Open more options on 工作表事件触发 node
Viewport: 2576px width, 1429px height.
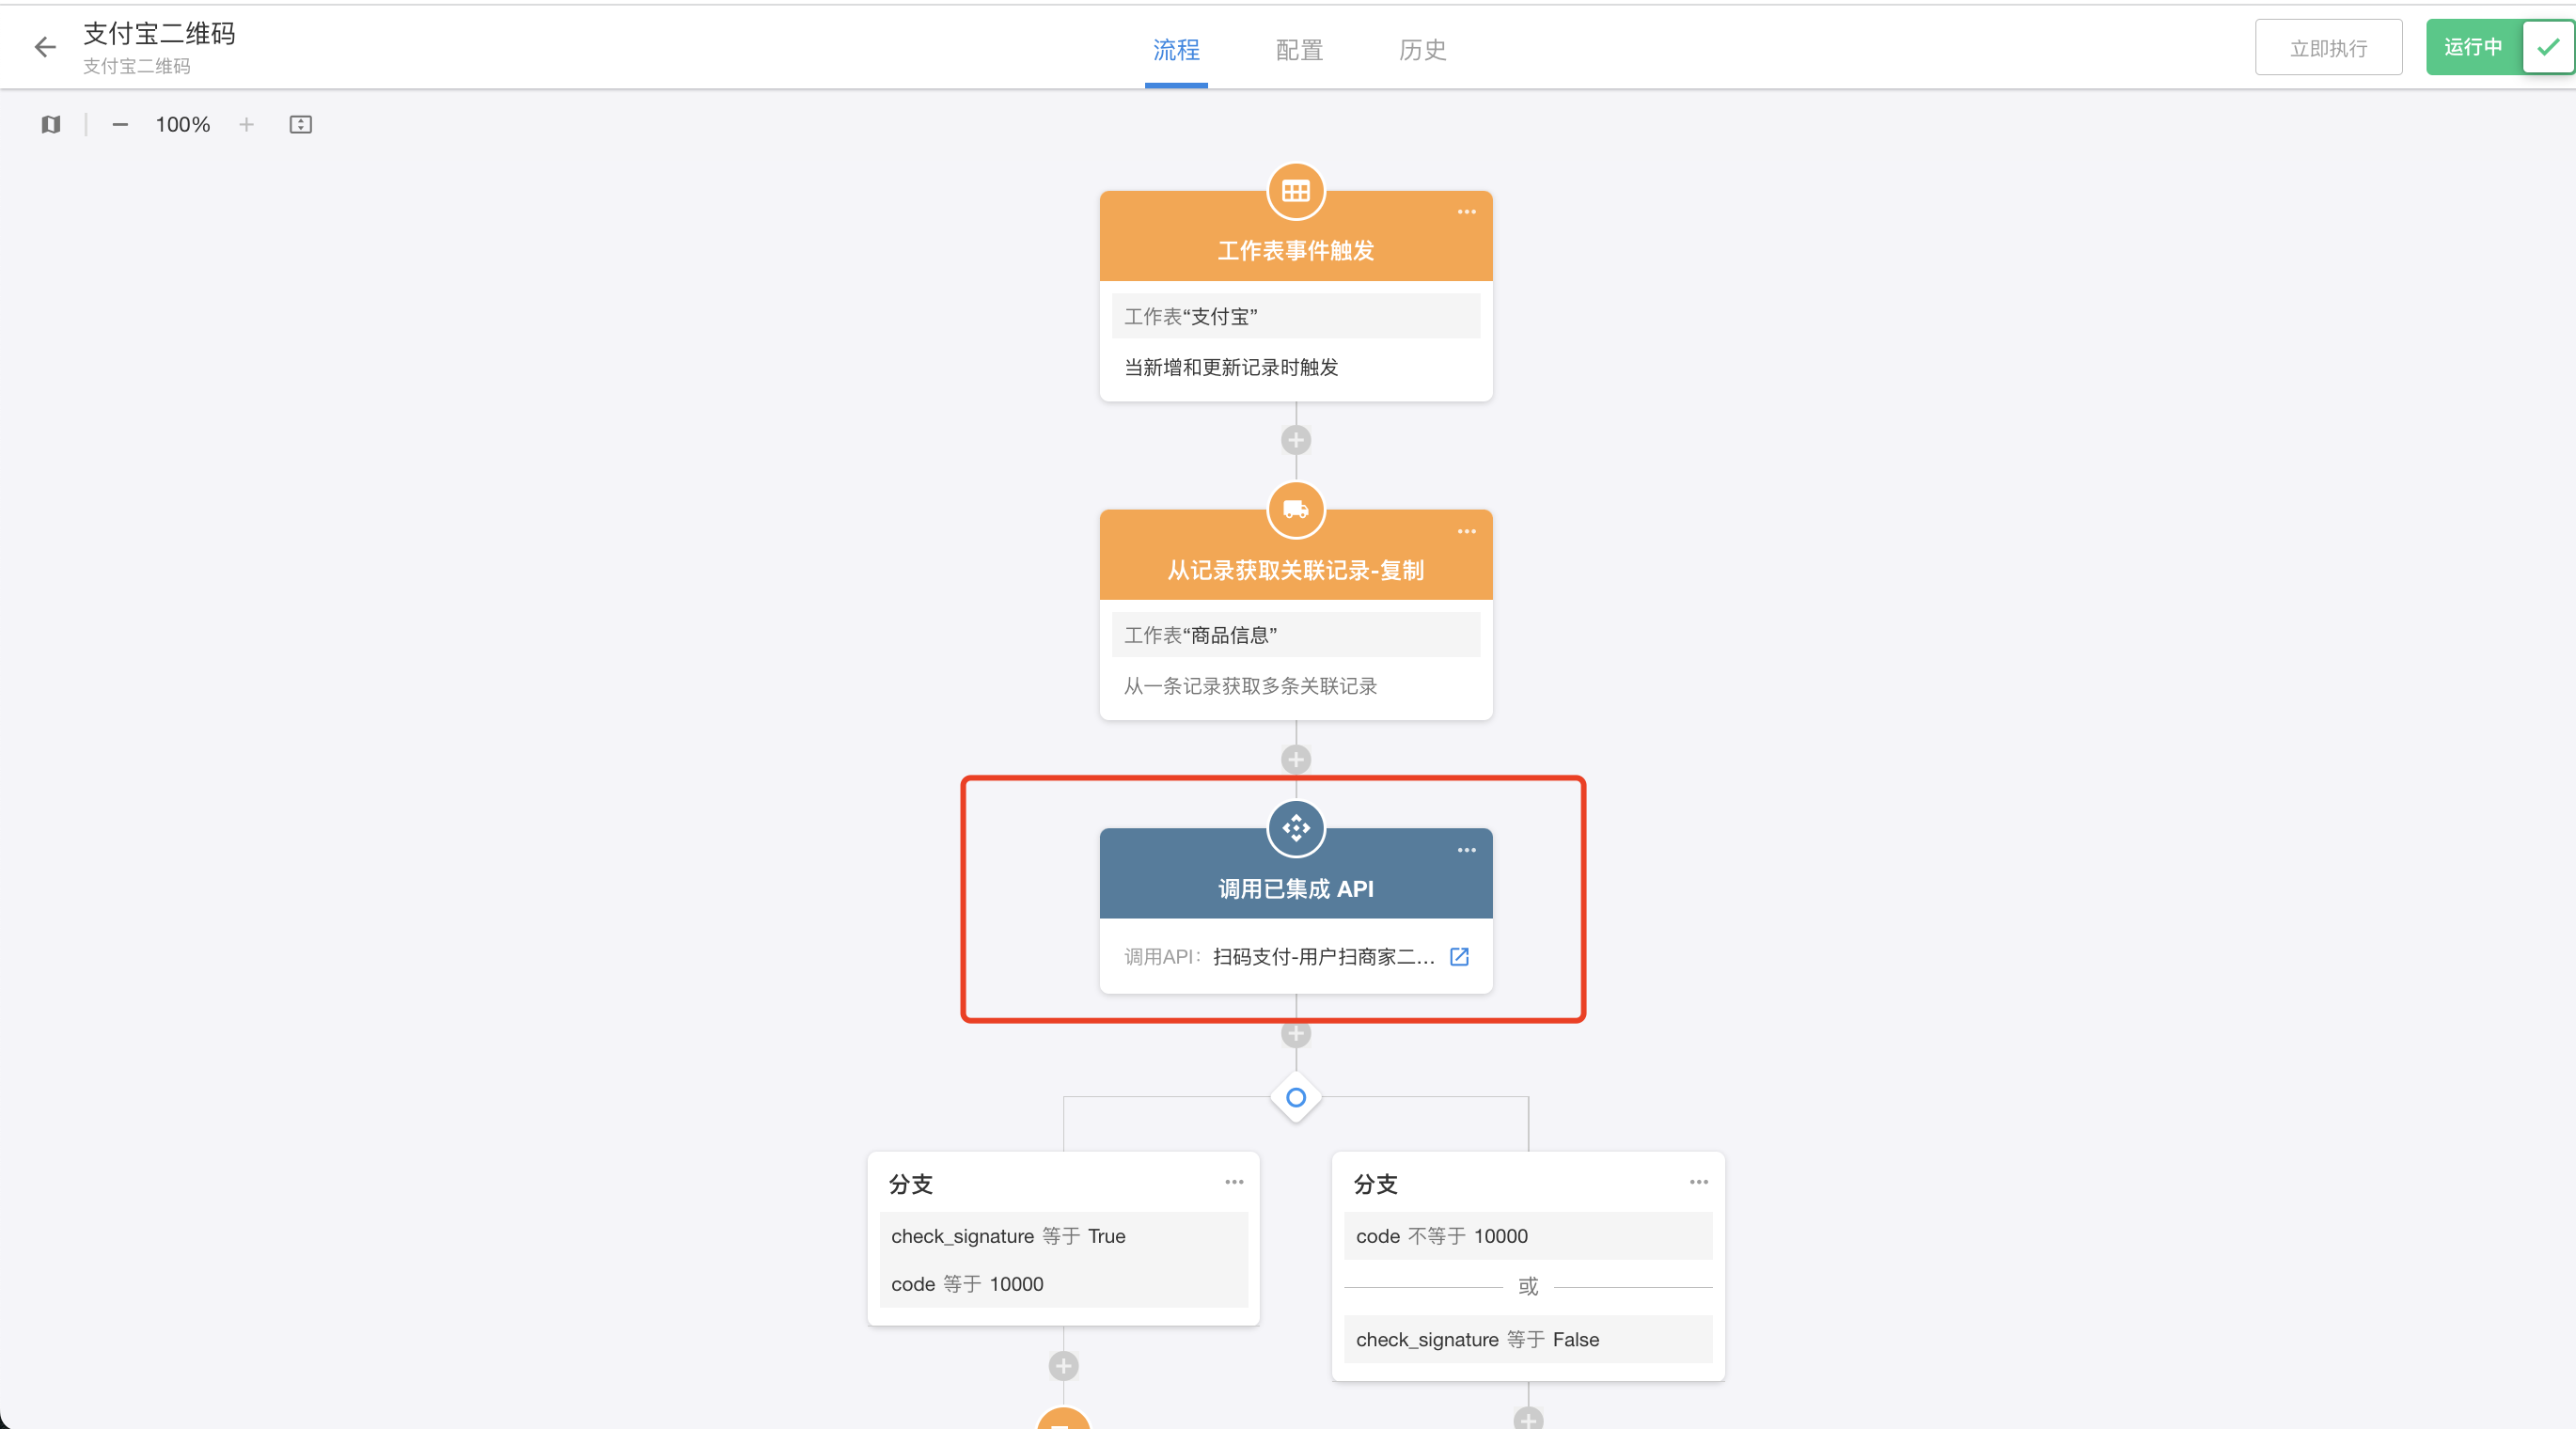pos(1466,212)
